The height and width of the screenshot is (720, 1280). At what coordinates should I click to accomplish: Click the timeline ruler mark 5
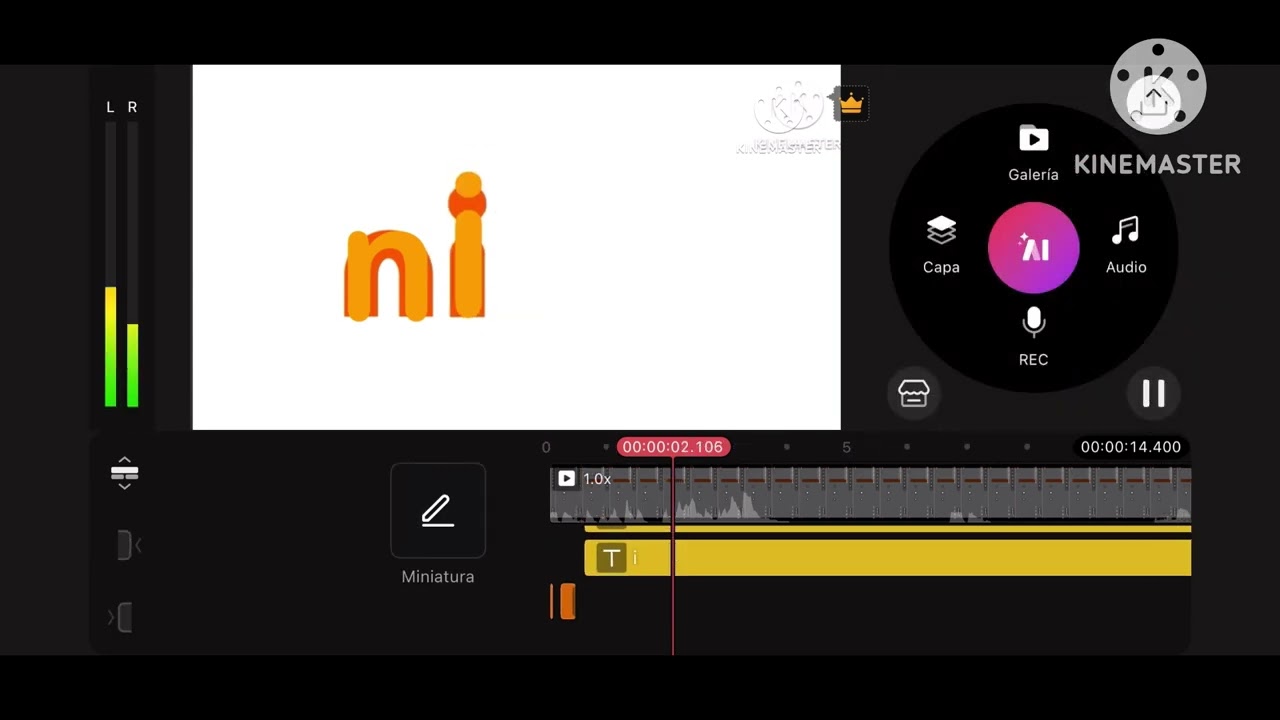[x=846, y=447]
